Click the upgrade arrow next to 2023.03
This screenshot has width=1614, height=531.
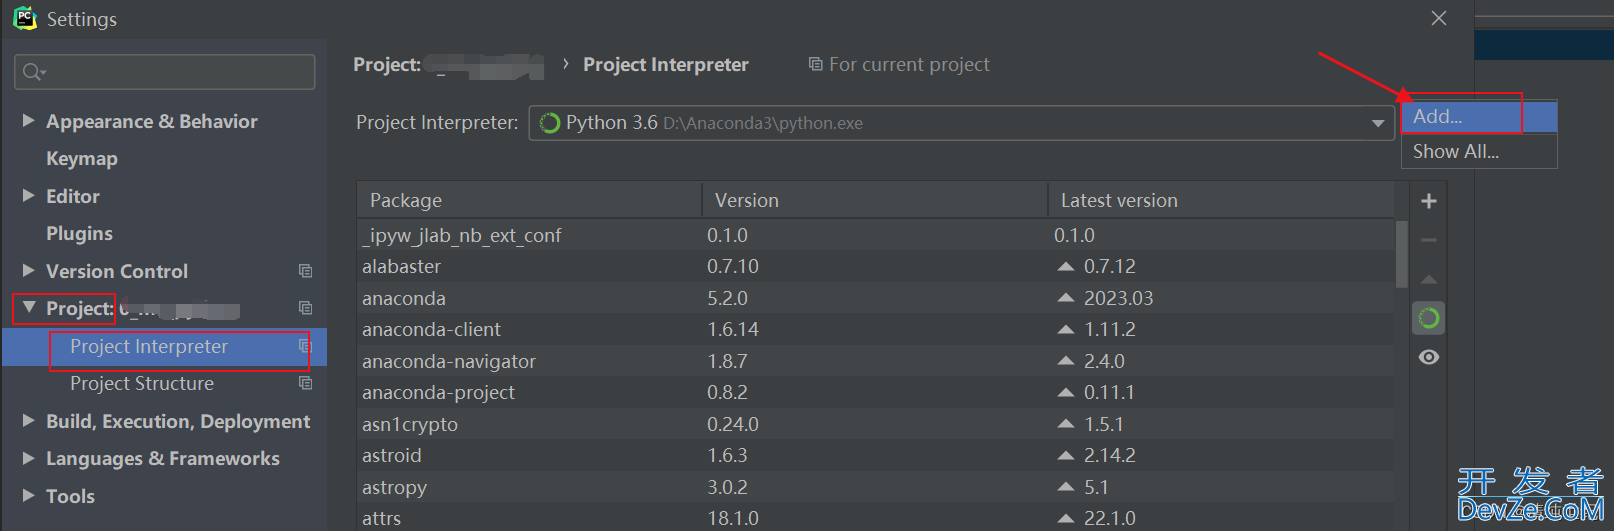click(x=1066, y=298)
